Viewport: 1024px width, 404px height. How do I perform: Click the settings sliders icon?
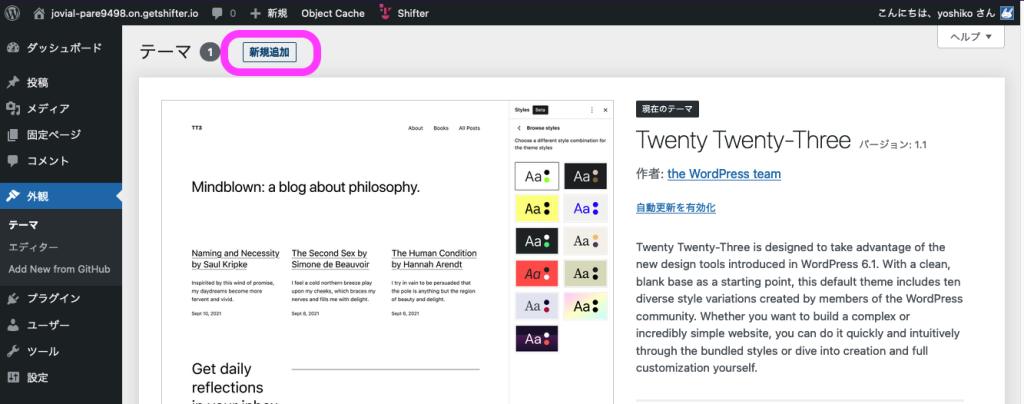point(13,377)
